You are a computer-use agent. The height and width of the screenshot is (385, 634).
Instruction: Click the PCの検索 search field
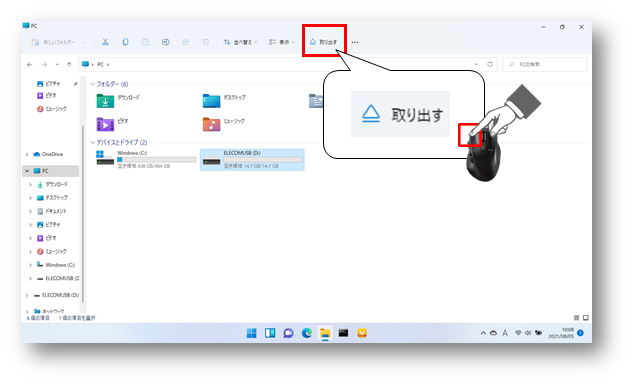[x=544, y=64]
